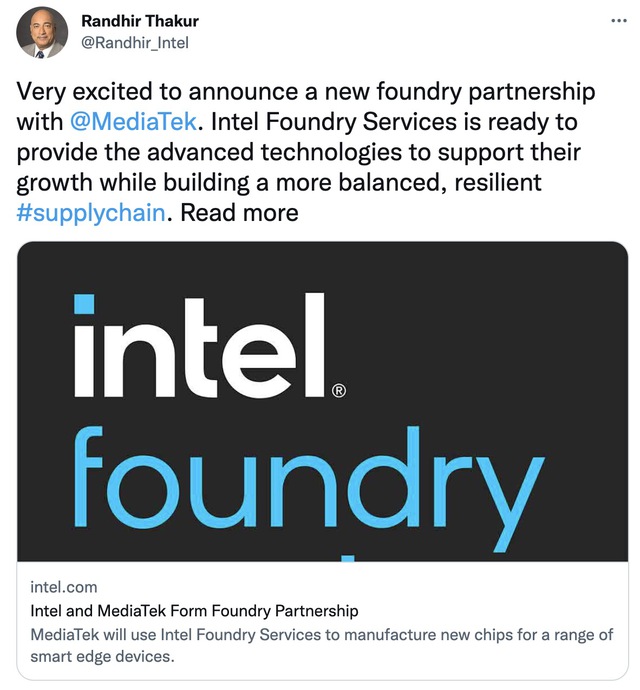640x690 pixels.
Task: Click the 'Very excited to announce' line of the tweet
Action: (x=306, y=92)
